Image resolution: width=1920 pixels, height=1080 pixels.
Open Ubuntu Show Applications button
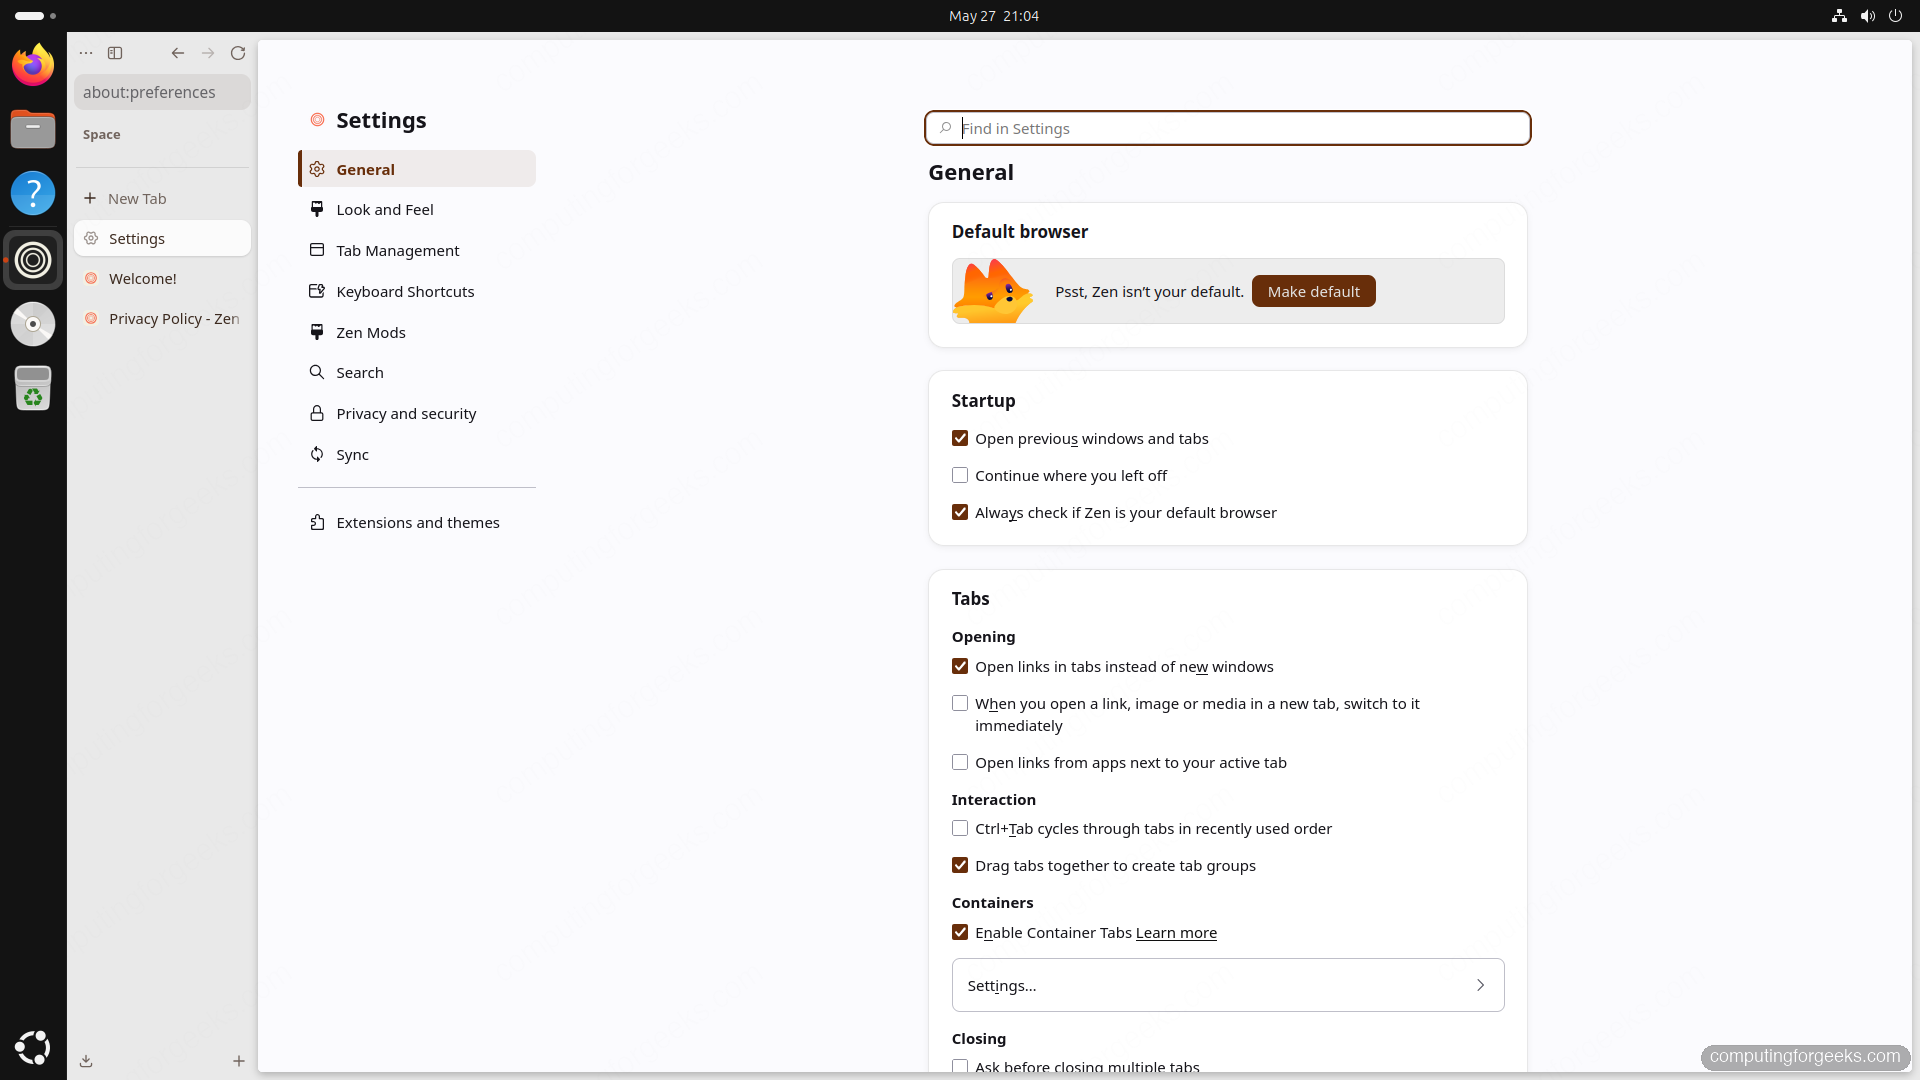(x=33, y=1047)
